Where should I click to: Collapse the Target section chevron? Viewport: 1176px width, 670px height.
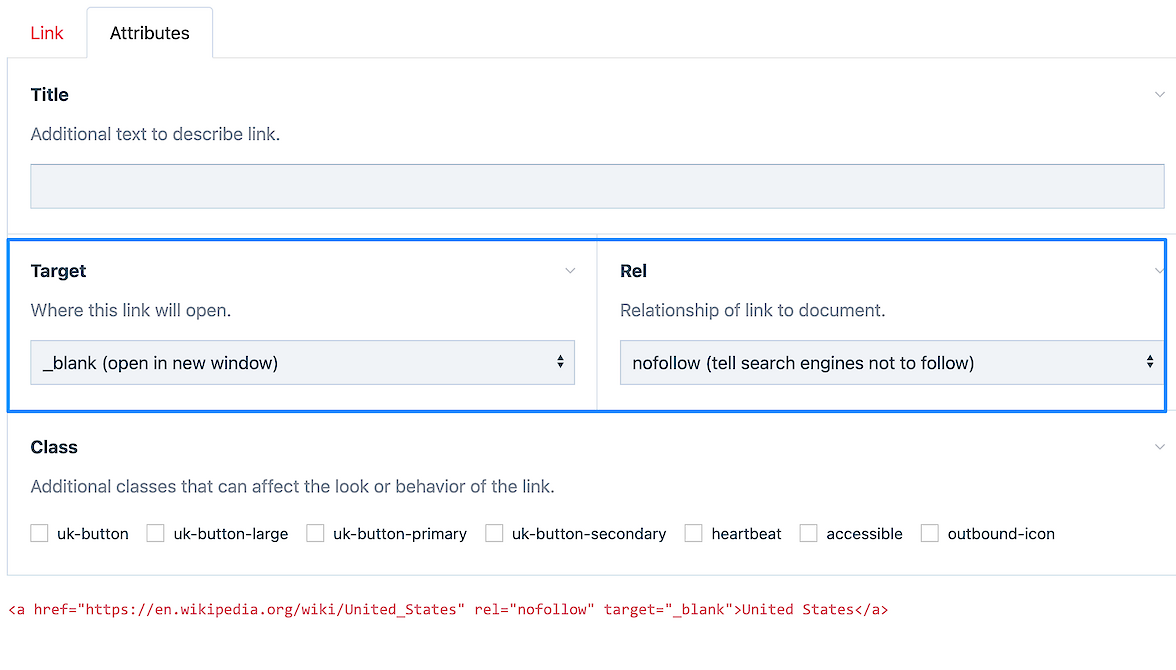tap(570, 271)
